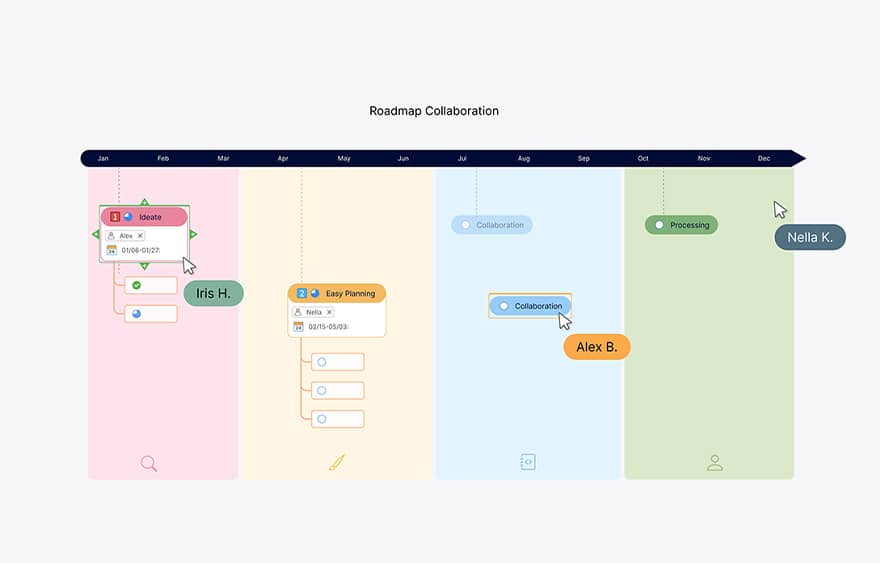Click Dec on the timeline bar
880x563 pixels.
pyautogui.click(x=764, y=158)
